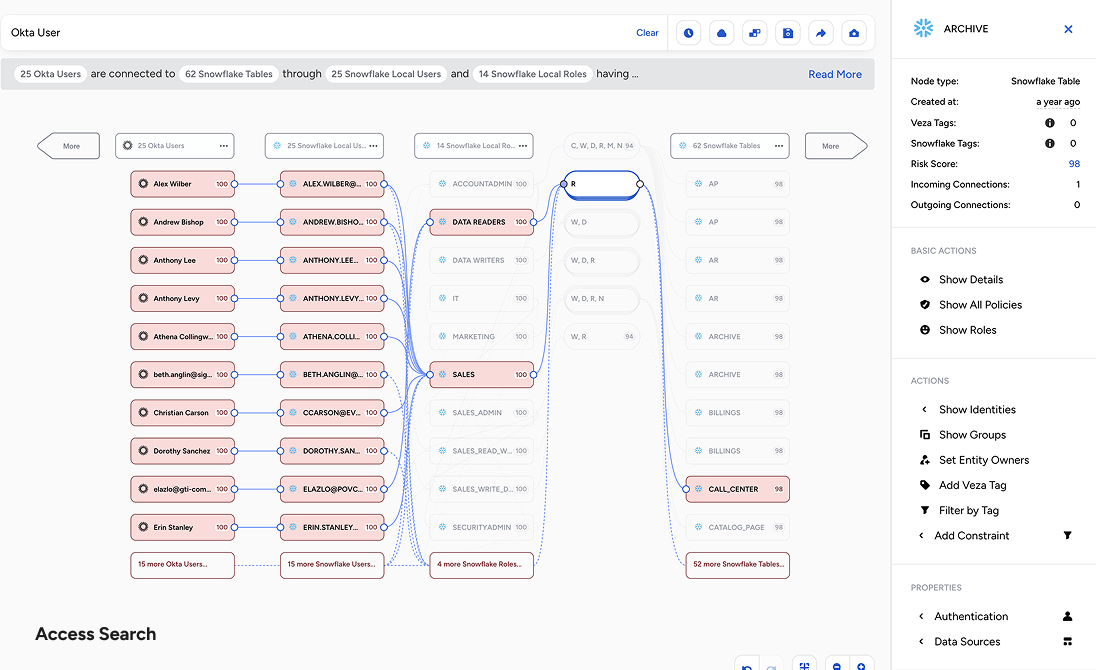The image size is (1096, 670).
Task: Select the Erin Stanley user node
Action: click(x=182, y=527)
